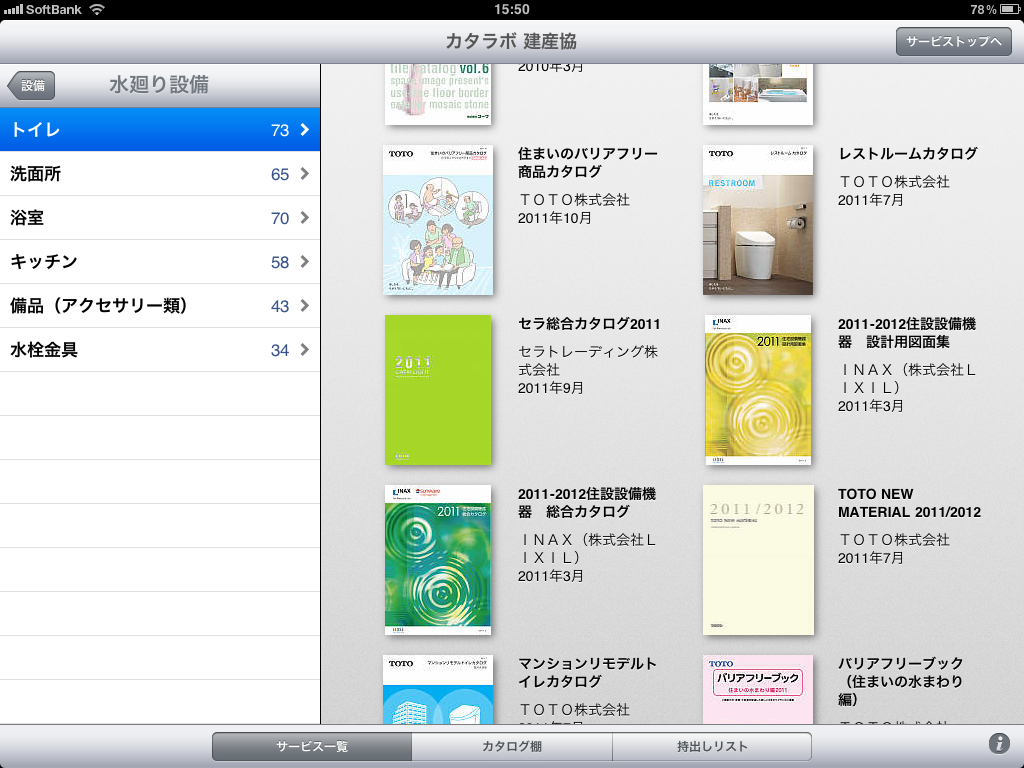Tap the battery status icon
1024x768 pixels.
point(1010,9)
